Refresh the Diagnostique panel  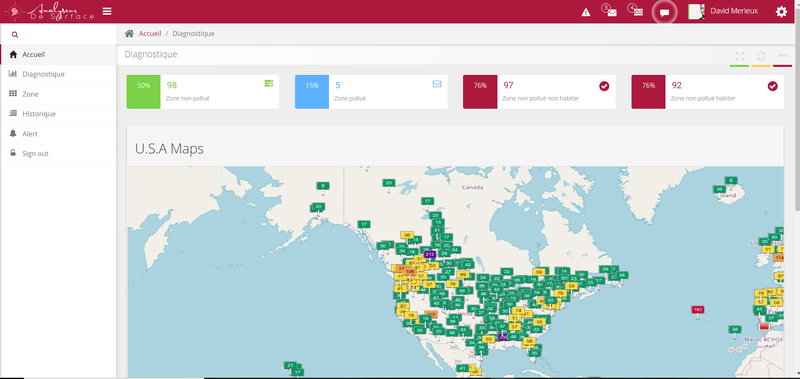pos(761,56)
